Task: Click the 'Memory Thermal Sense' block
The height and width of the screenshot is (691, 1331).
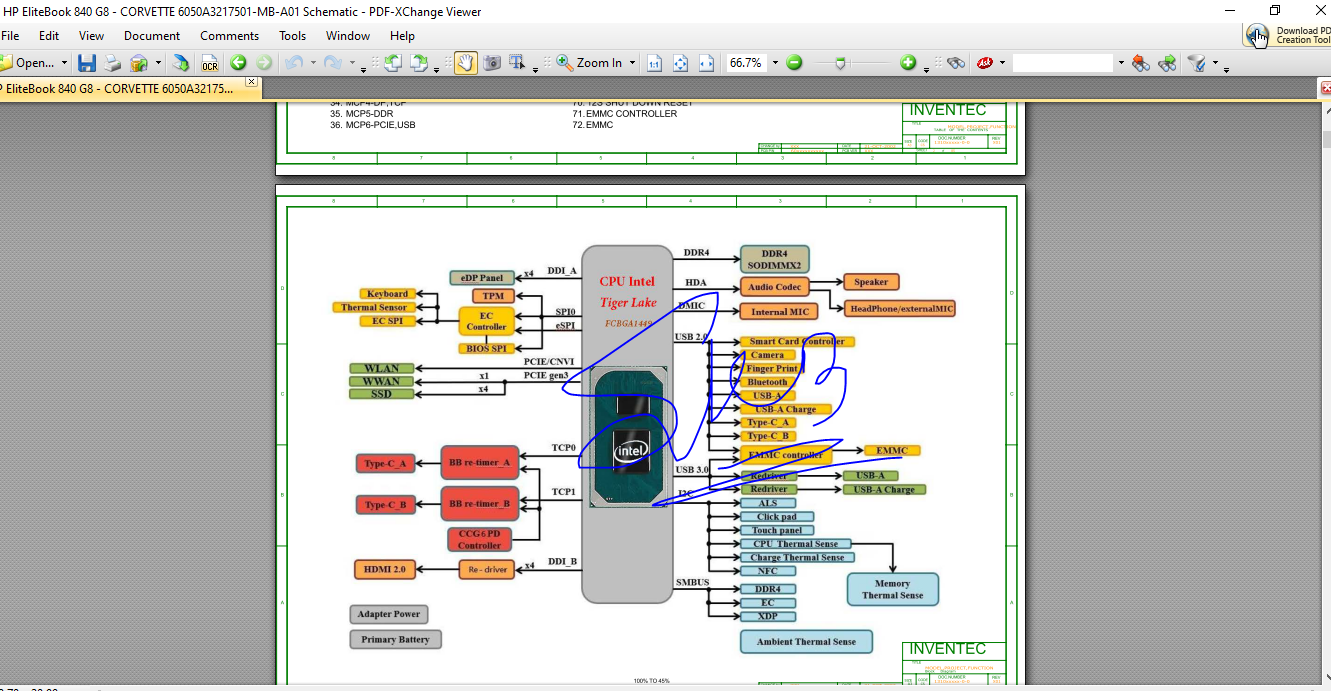Action: tap(892, 589)
